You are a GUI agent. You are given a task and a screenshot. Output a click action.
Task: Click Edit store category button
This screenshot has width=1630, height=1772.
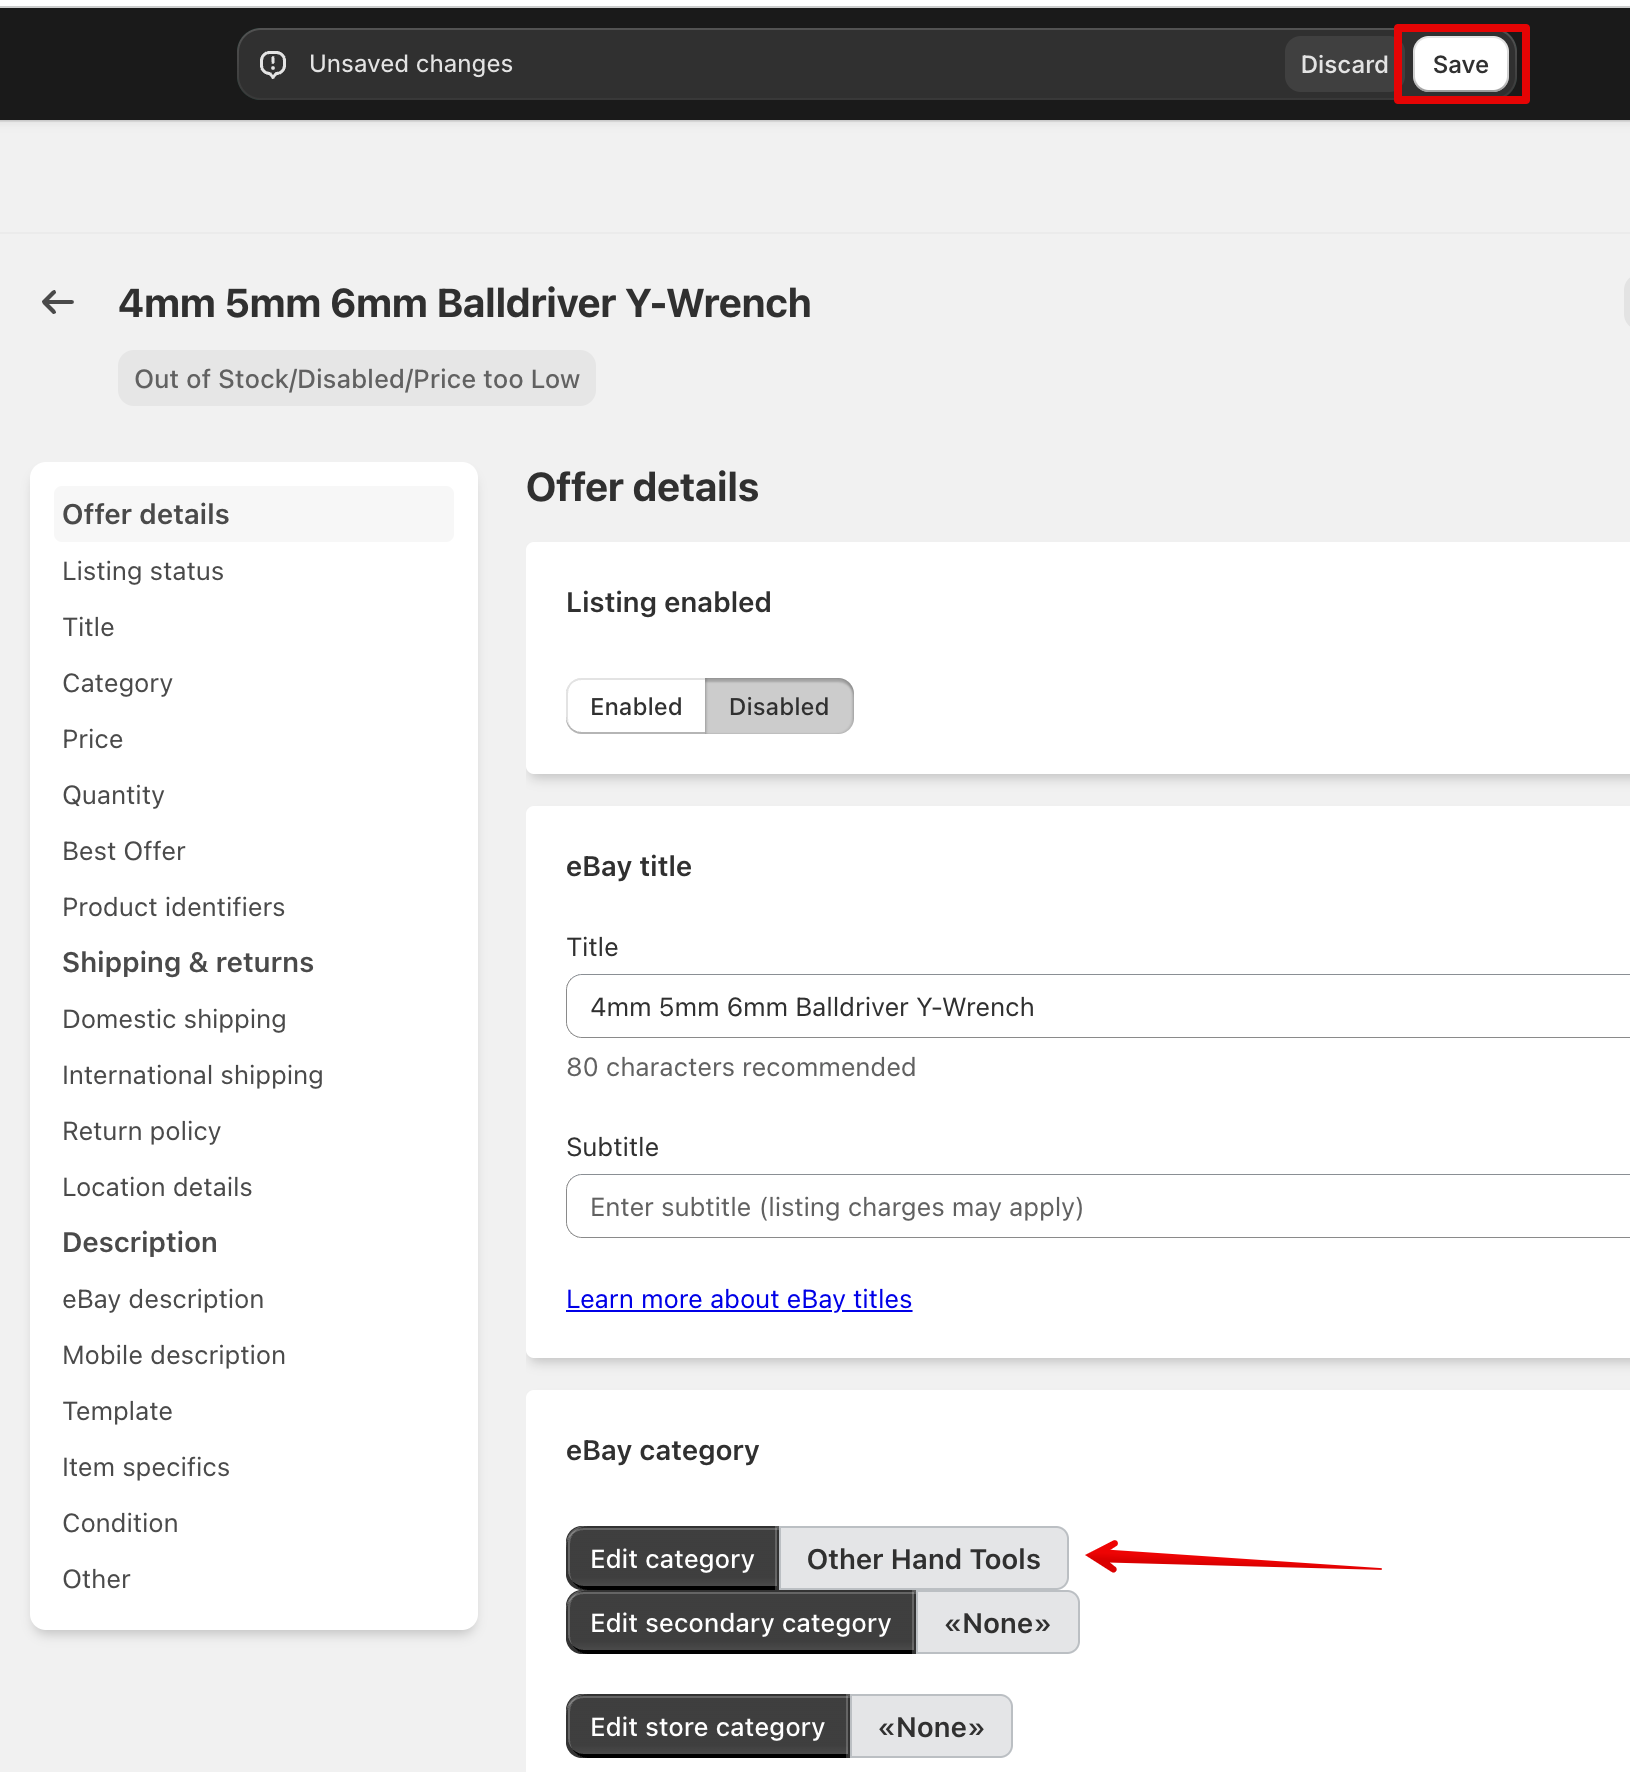(x=707, y=1726)
